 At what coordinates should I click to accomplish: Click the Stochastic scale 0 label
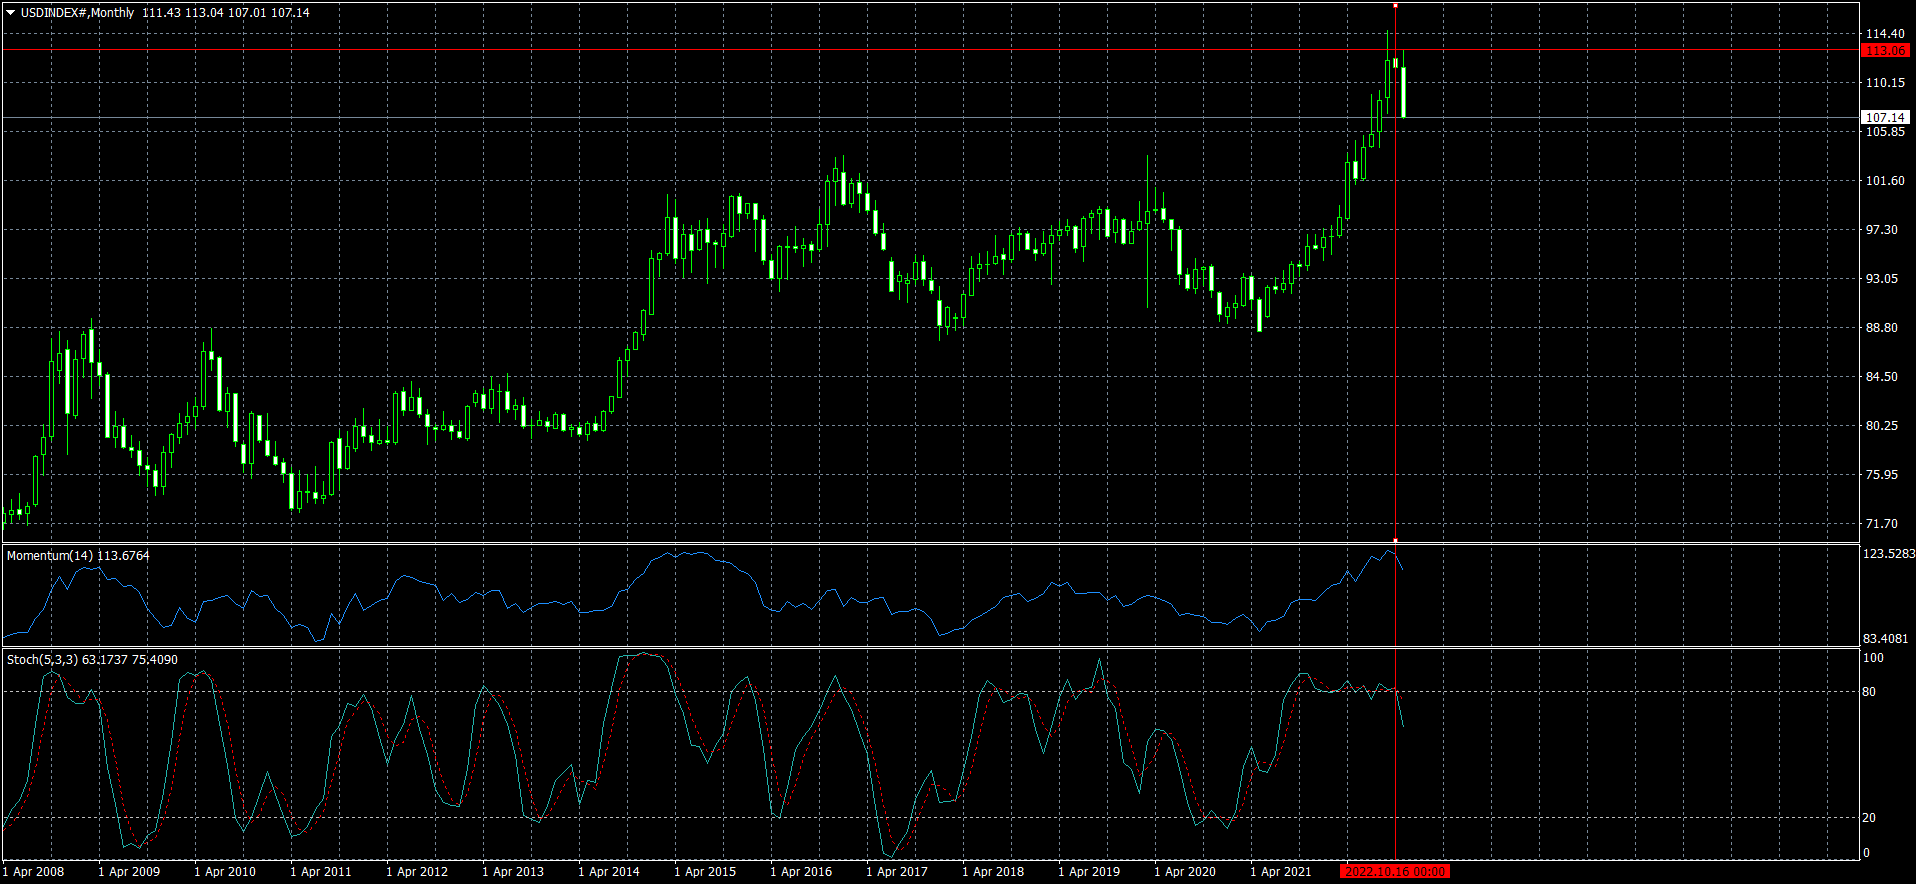1866,853
